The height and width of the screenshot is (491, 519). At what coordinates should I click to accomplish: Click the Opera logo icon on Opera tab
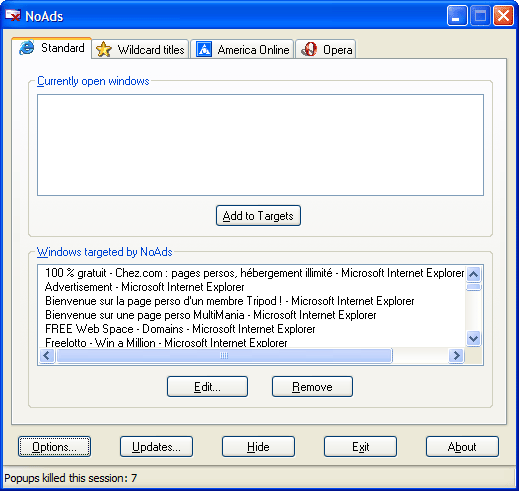pos(309,49)
